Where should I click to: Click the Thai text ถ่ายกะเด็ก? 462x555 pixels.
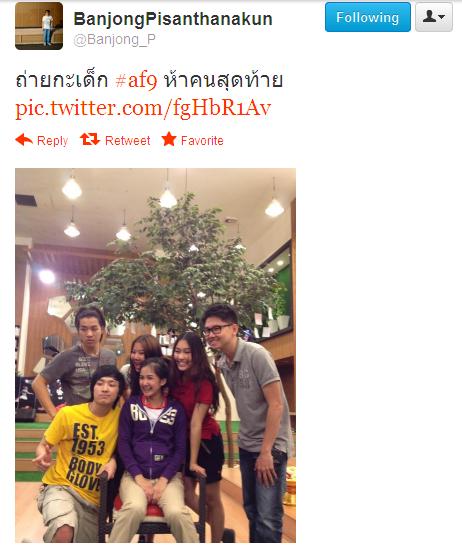coord(62,80)
